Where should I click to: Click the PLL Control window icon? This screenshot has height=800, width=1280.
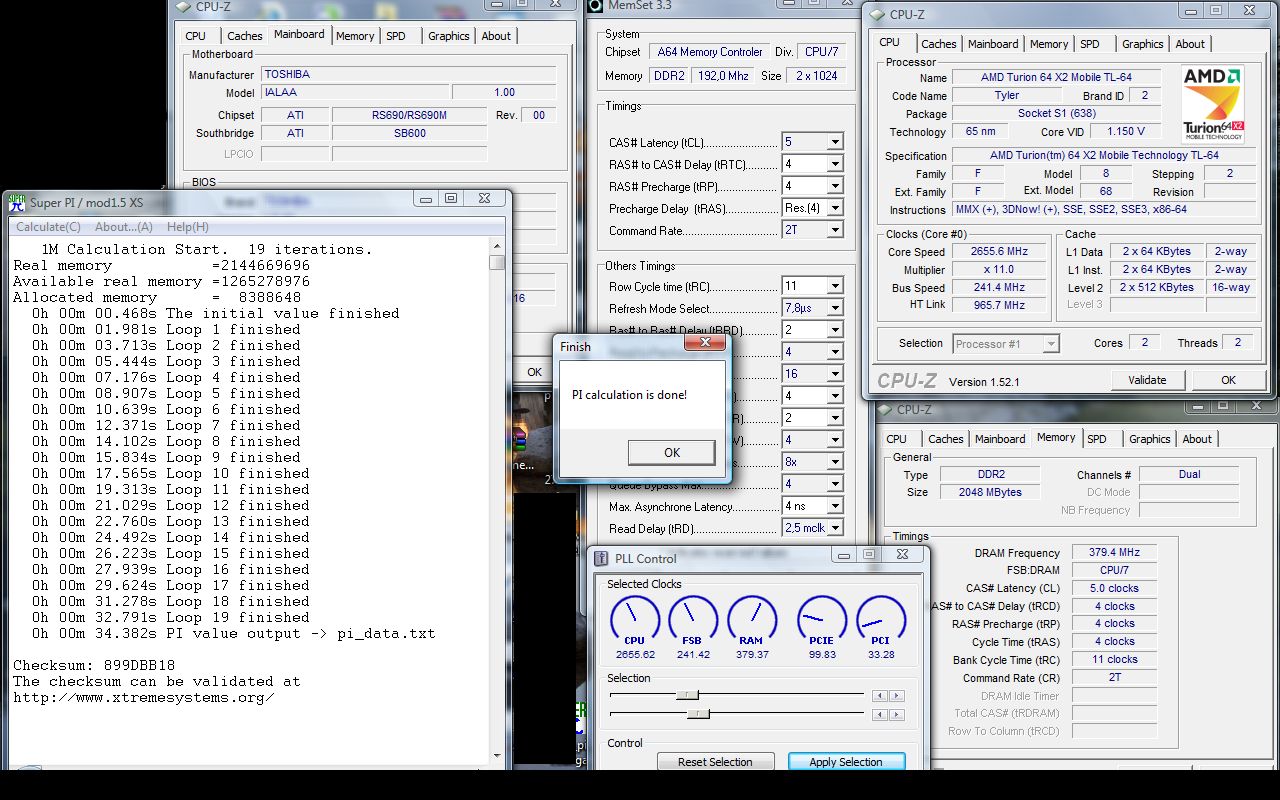(601, 558)
